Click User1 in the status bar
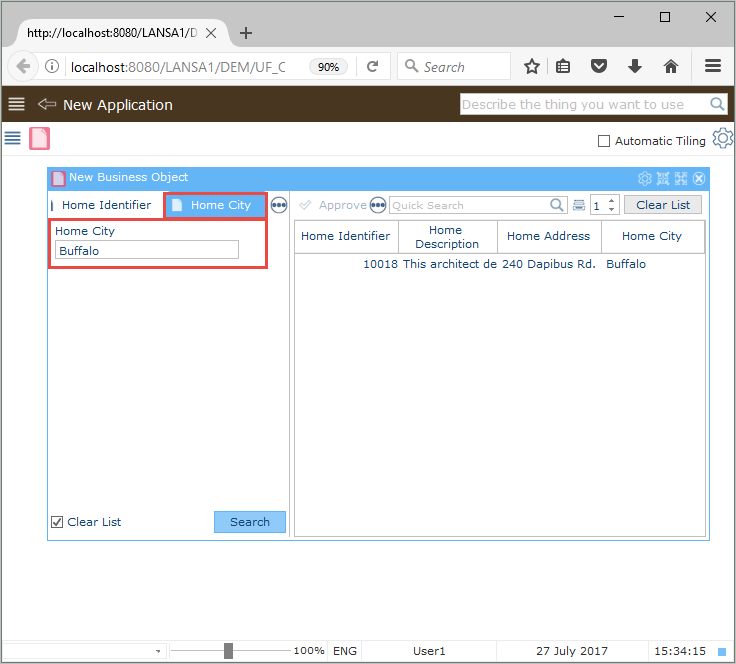This screenshot has height=664, width=736. coord(429,651)
